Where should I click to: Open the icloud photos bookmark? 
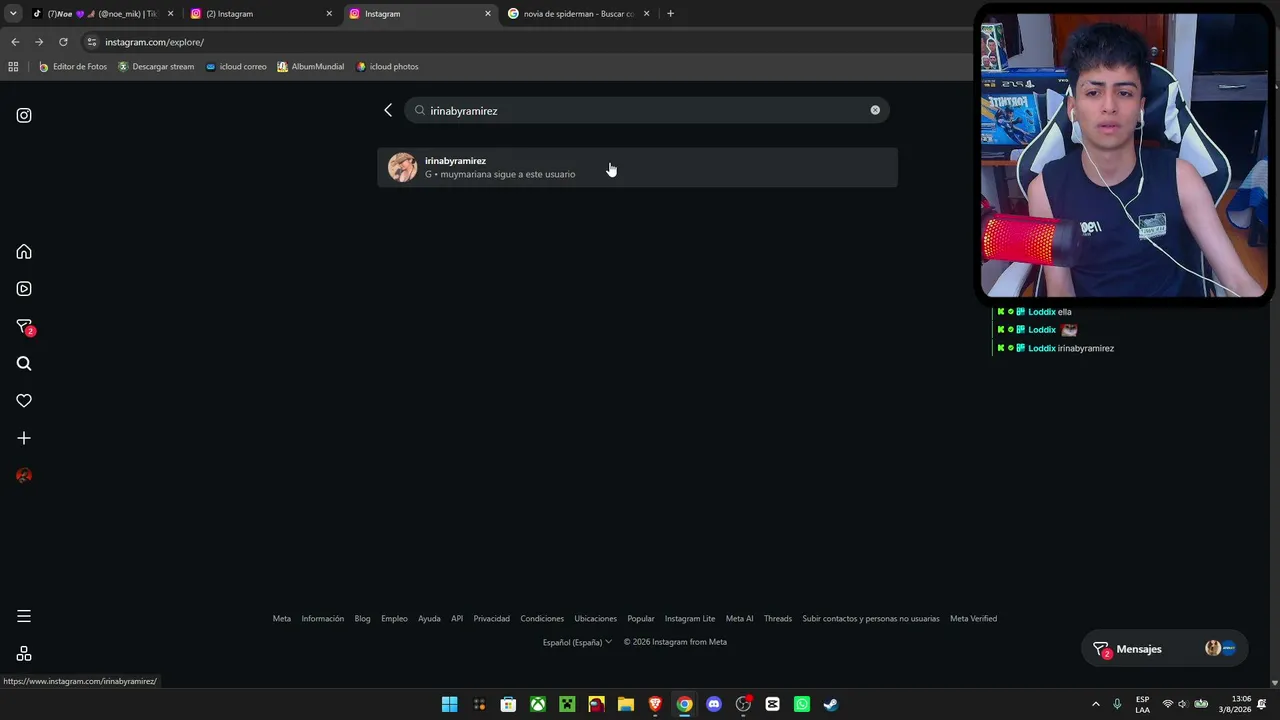(x=388, y=67)
